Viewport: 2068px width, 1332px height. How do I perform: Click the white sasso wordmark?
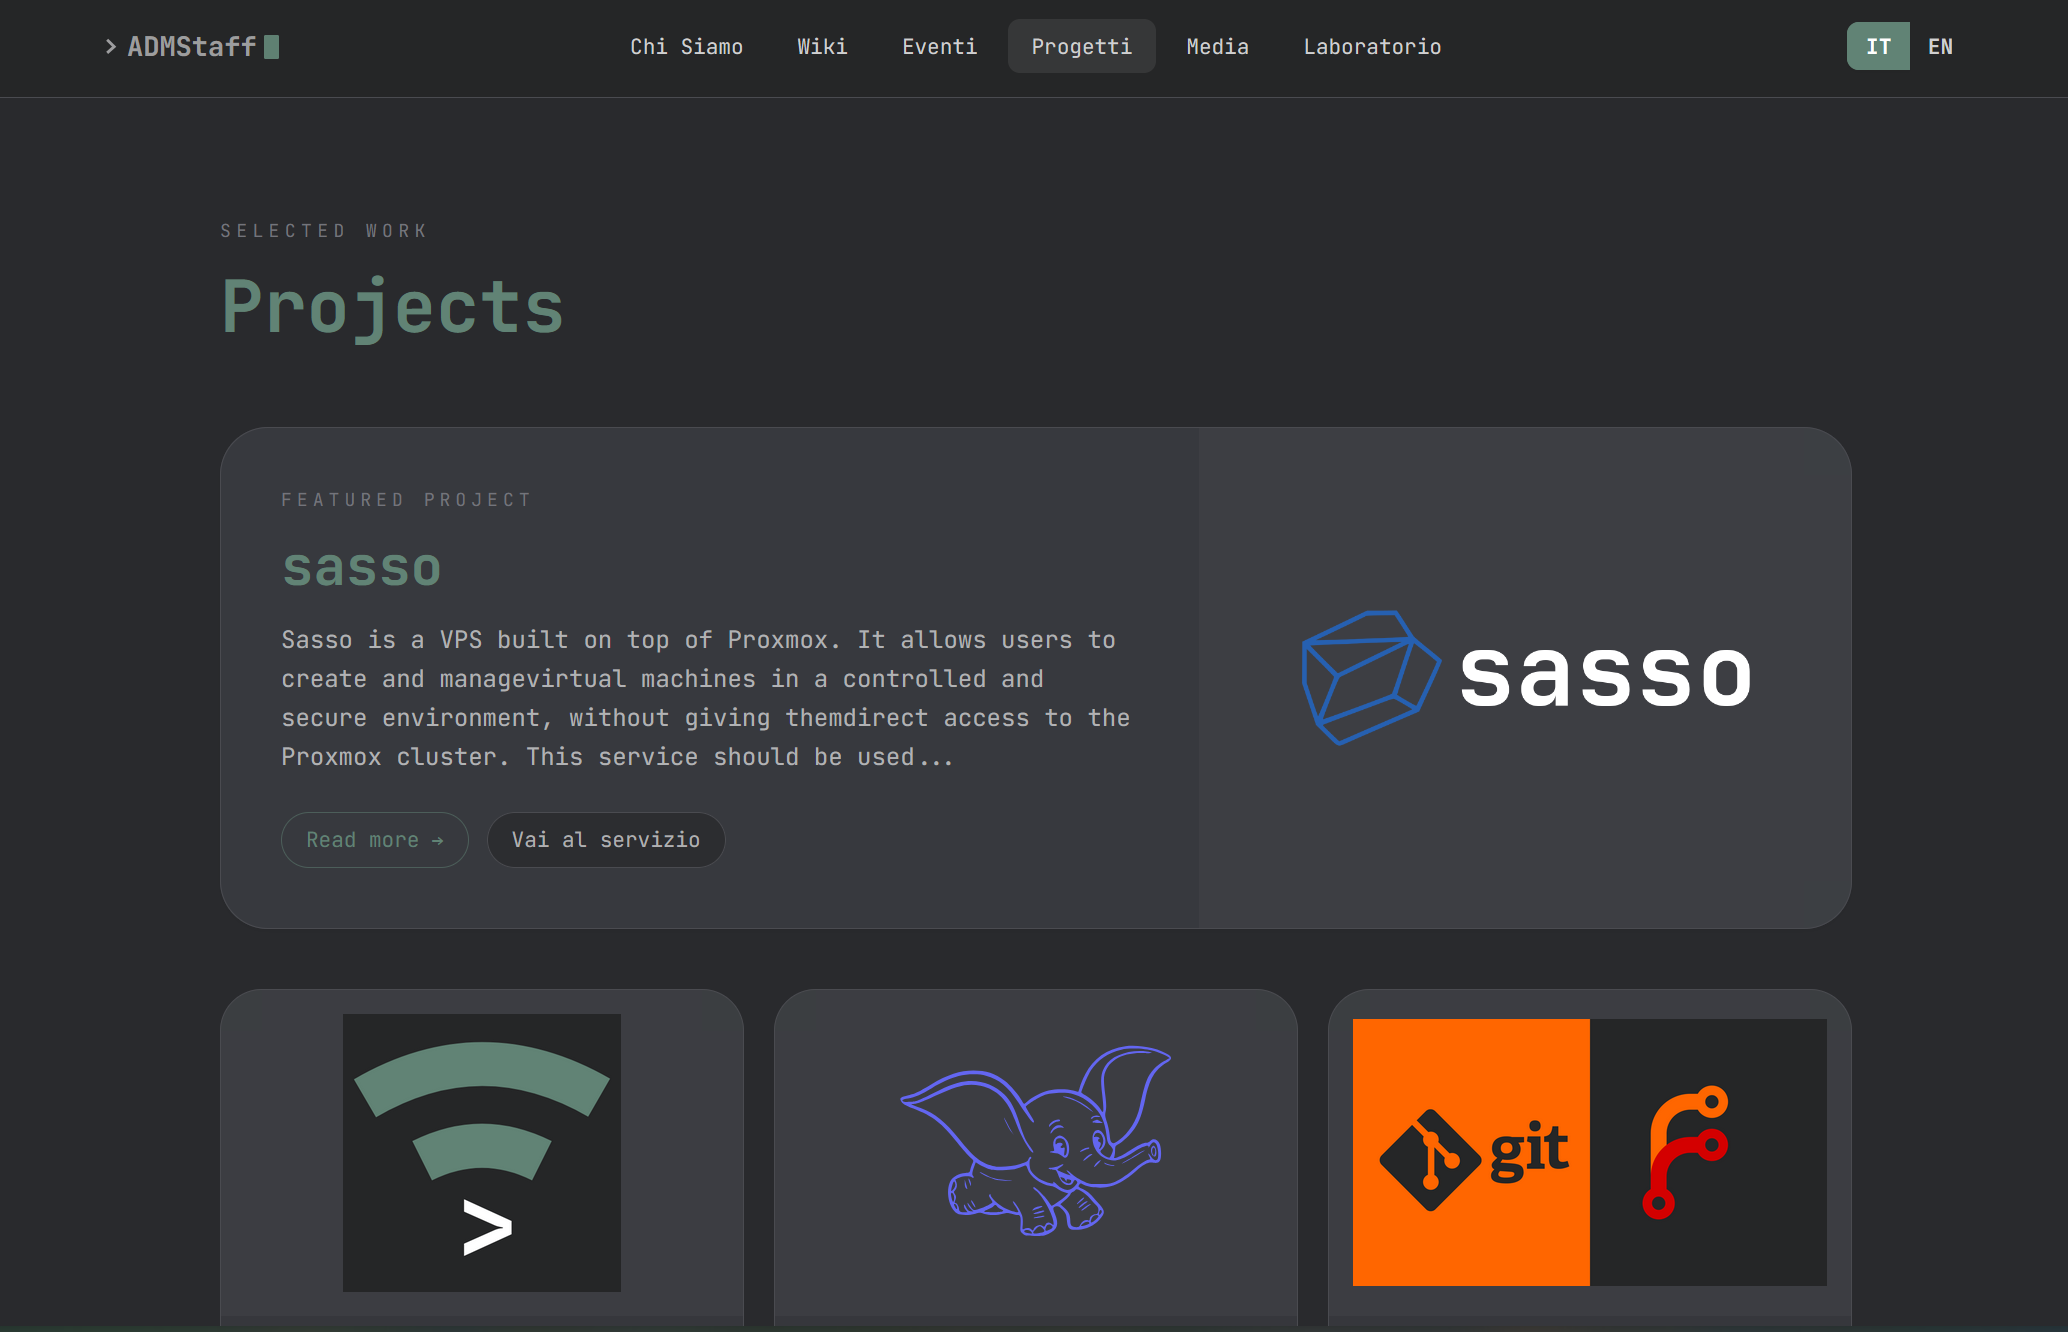pos(1606,677)
